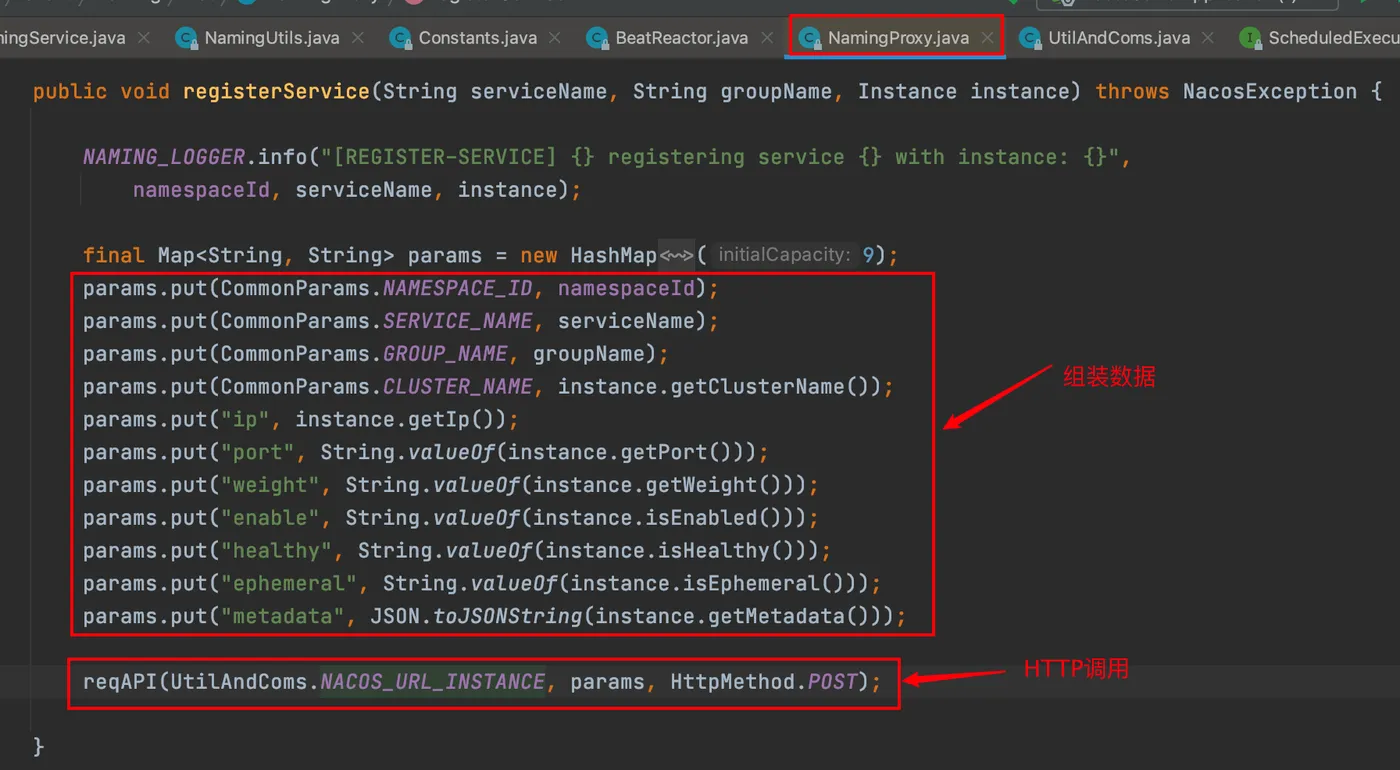Click the HashMap constructor name

tap(614, 255)
